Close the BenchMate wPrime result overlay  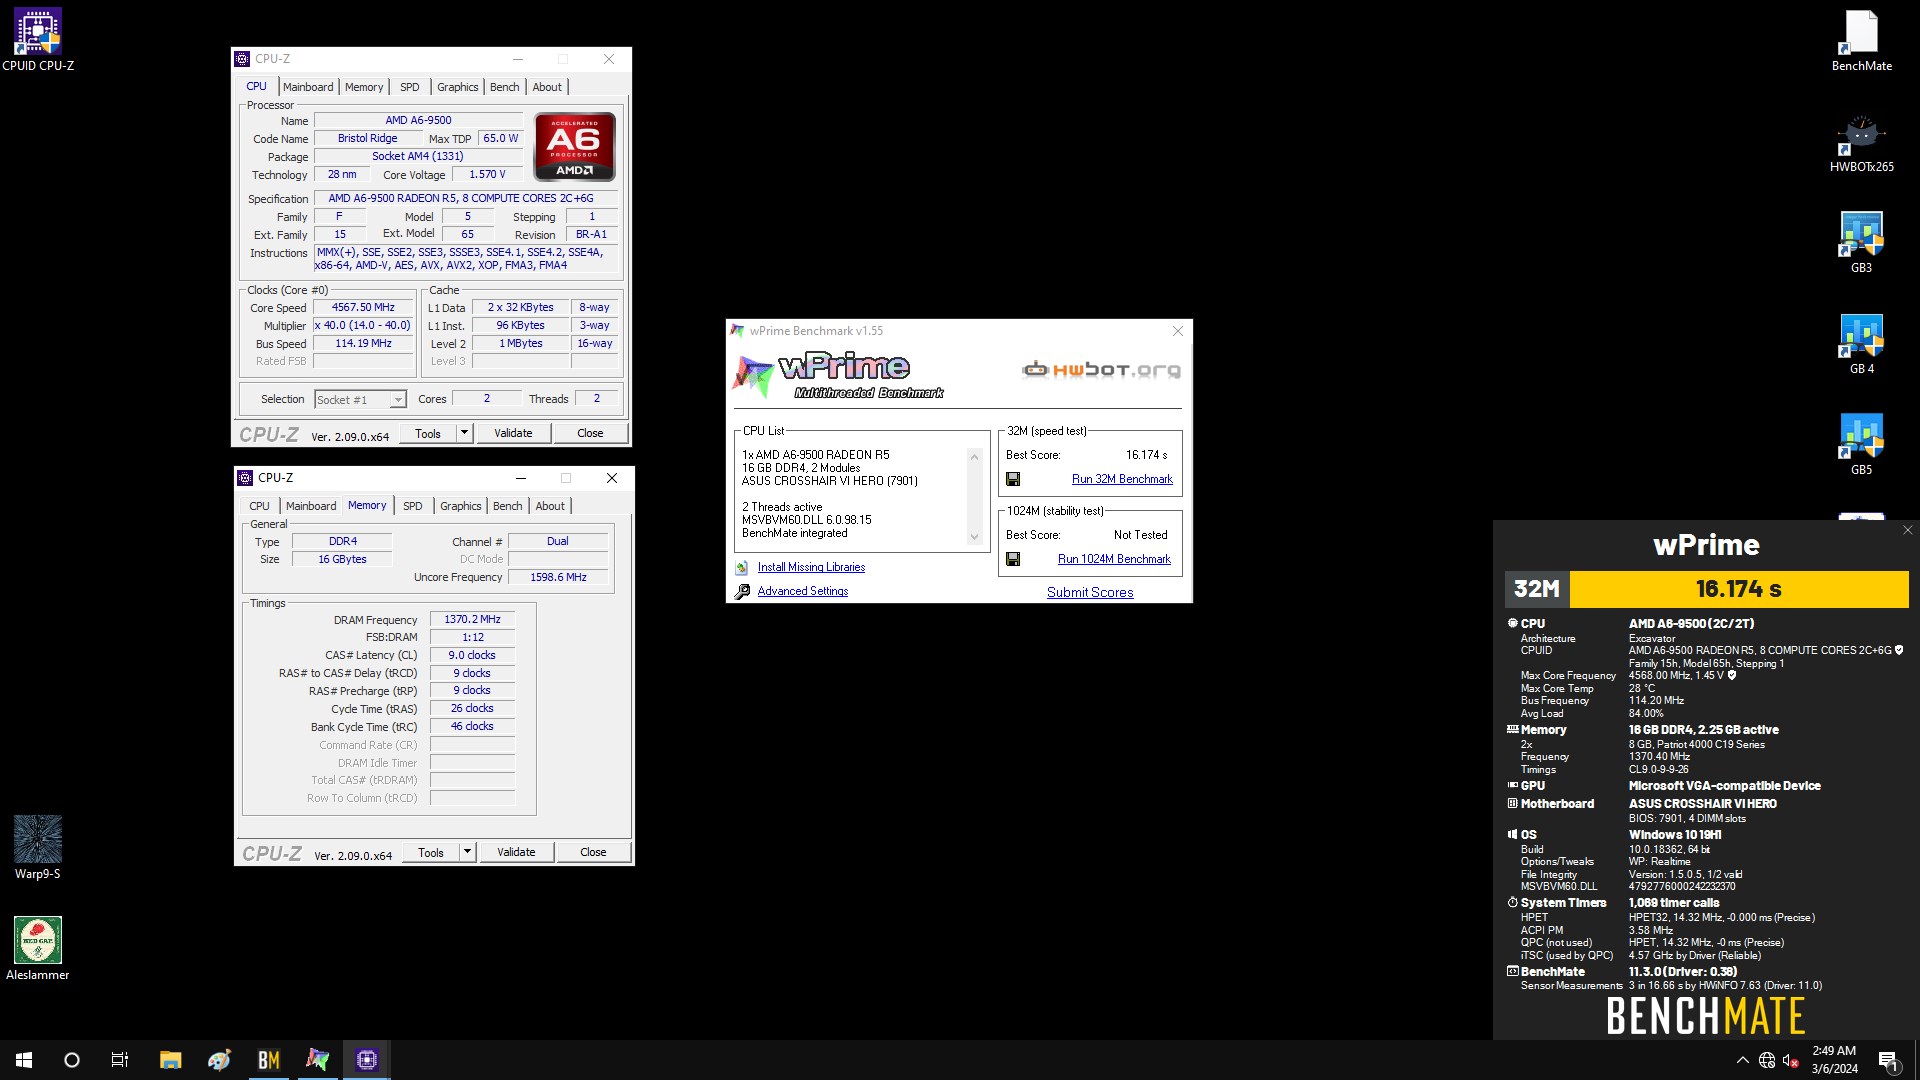coord(1907,531)
